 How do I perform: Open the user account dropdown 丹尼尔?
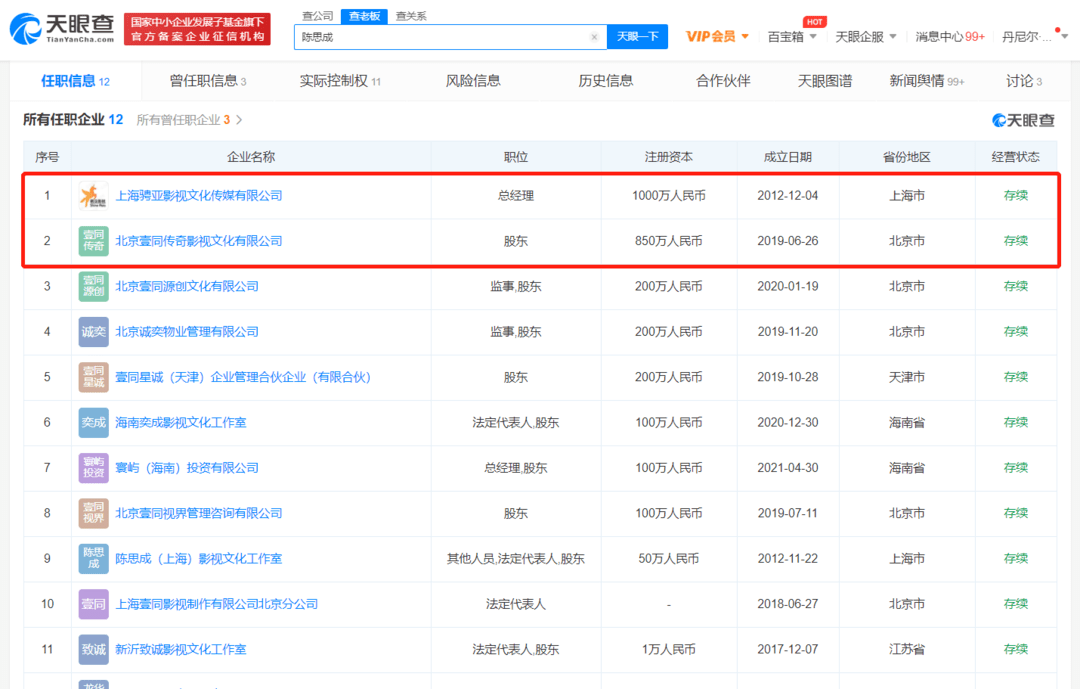1035,37
